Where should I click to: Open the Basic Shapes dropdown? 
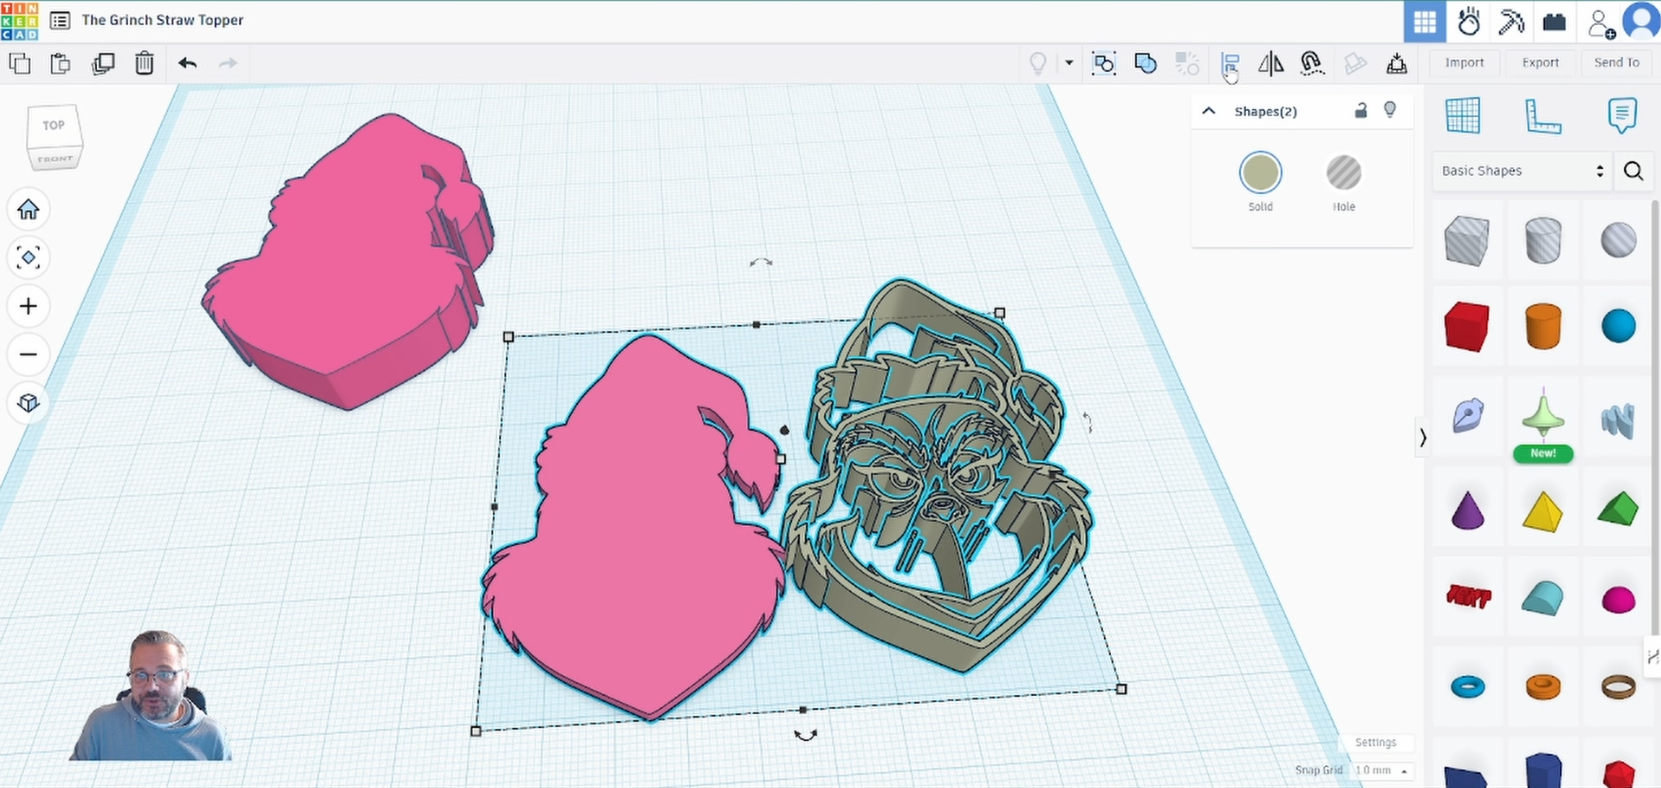pos(1522,171)
